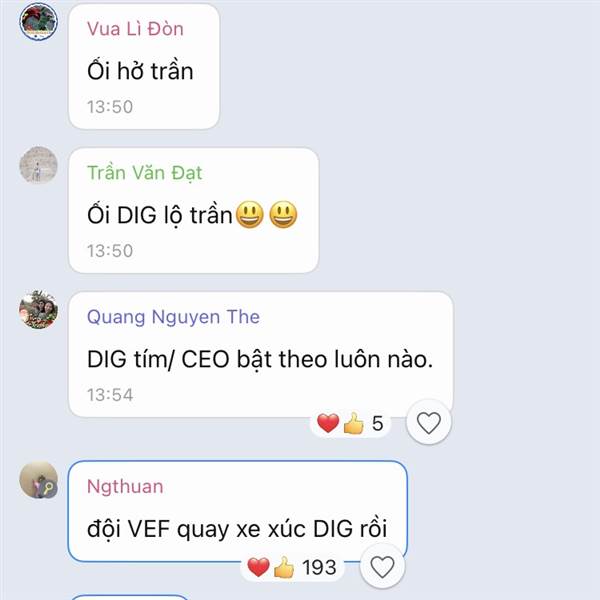600x600 pixels.
Task: Open Ngthuan's profile avatar
Action: [x=38, y=480]
